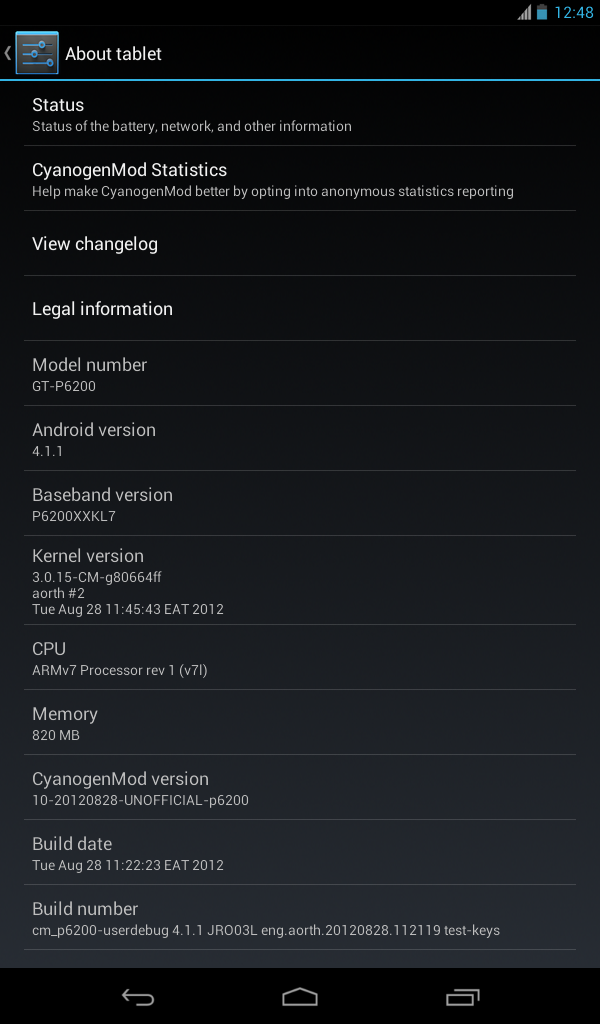The width and height of the screenshot is (600, 1024).
Task: Tap the battery icon in status bar
Action: coord(542,12)
